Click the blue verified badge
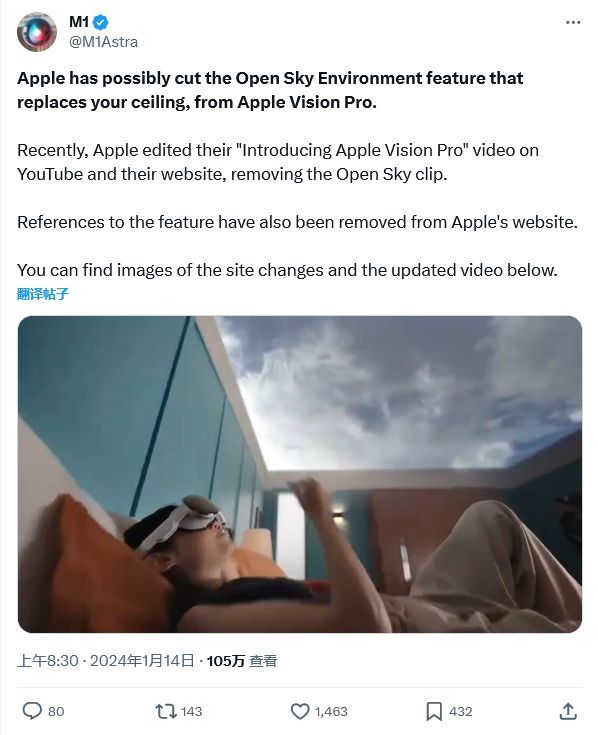The width and height of the screenshot is (598, 735). [x=101, y=22]
